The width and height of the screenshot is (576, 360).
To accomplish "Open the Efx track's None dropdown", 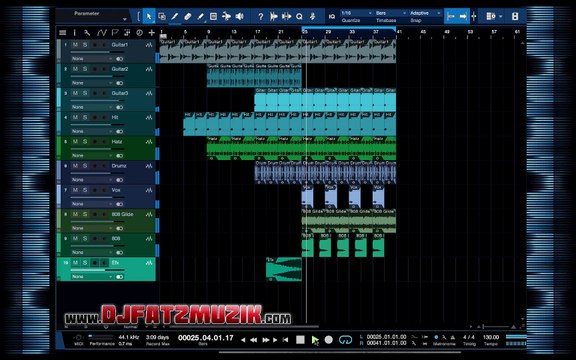I will (x=92, y=277).
